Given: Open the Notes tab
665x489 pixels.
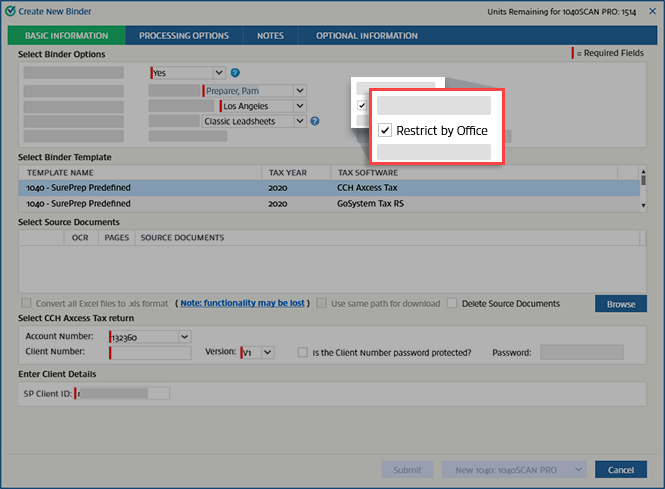Looking at the screenshot, I should pos(270,36).
